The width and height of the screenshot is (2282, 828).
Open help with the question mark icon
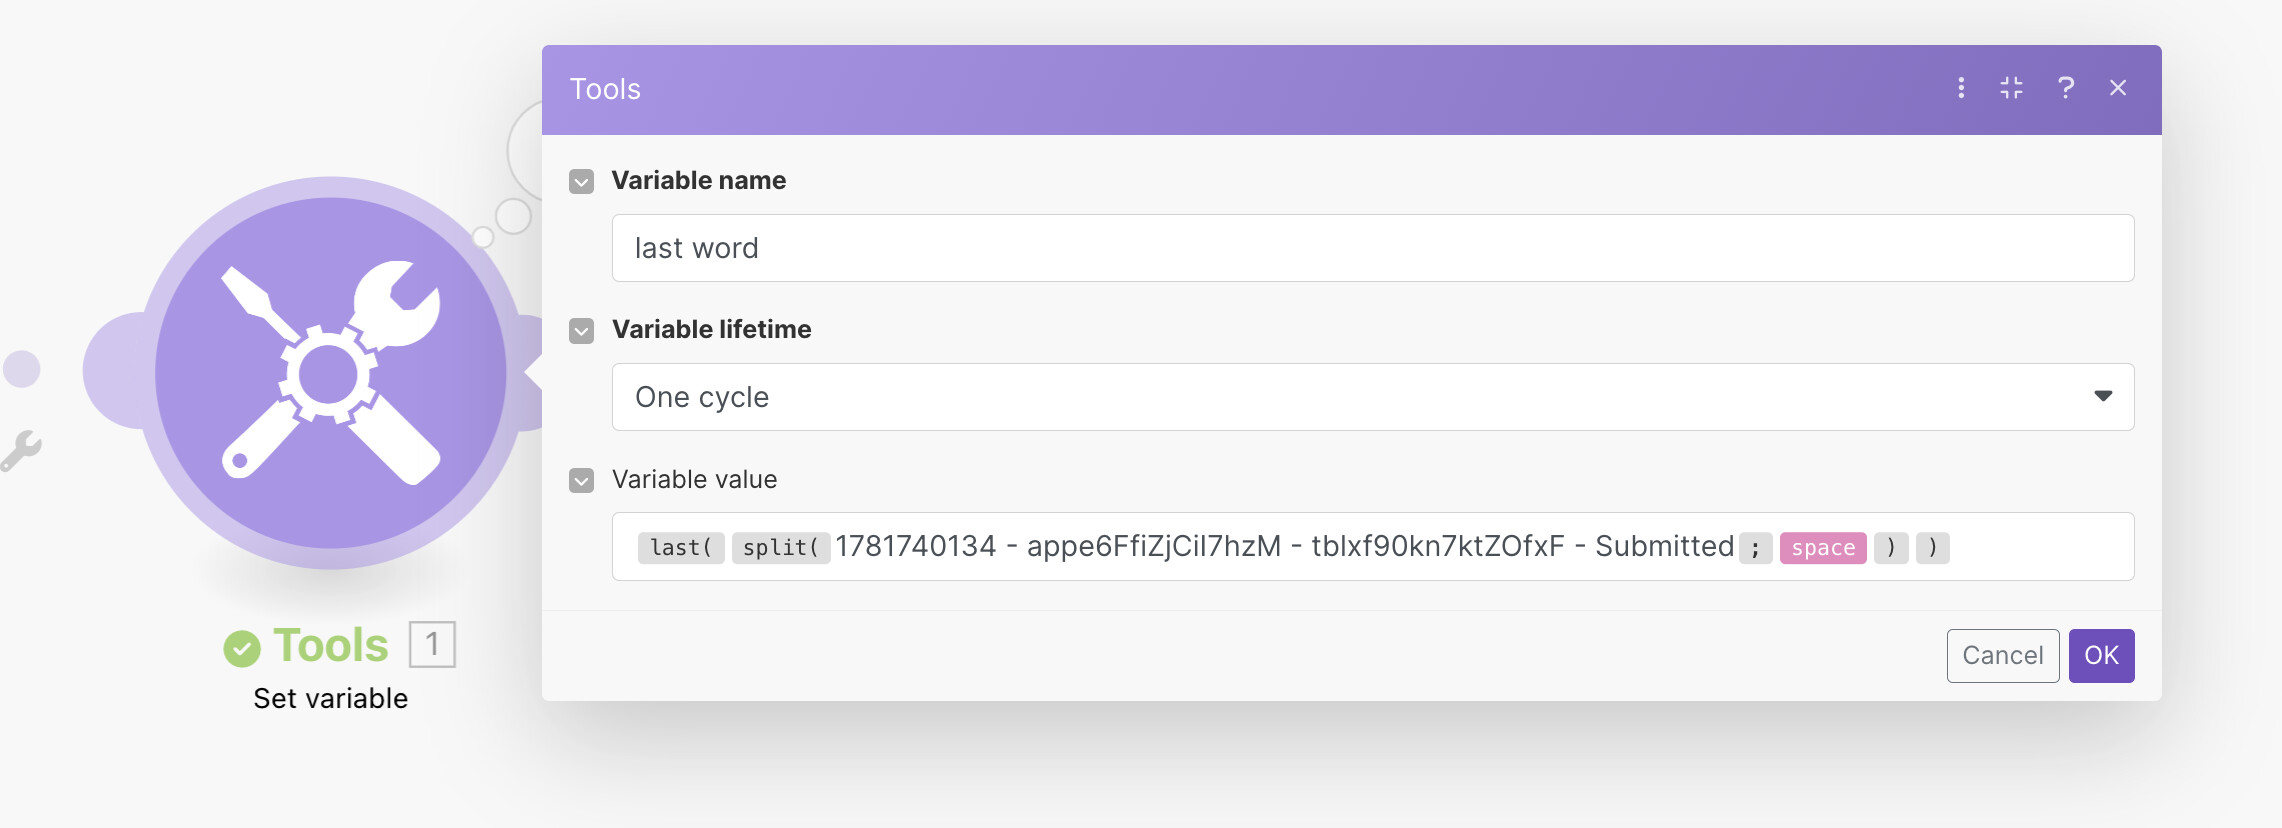[2066, 88]
